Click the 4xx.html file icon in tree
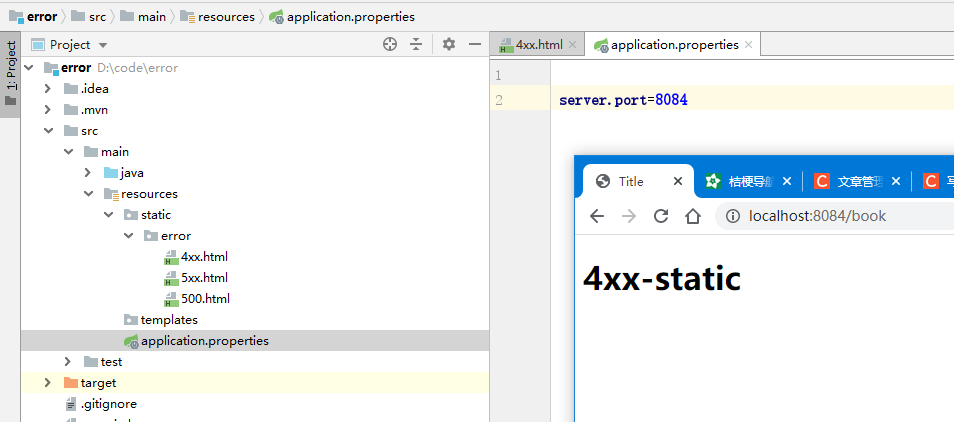This screenshot has height=422, width=954. coord(171,257)
